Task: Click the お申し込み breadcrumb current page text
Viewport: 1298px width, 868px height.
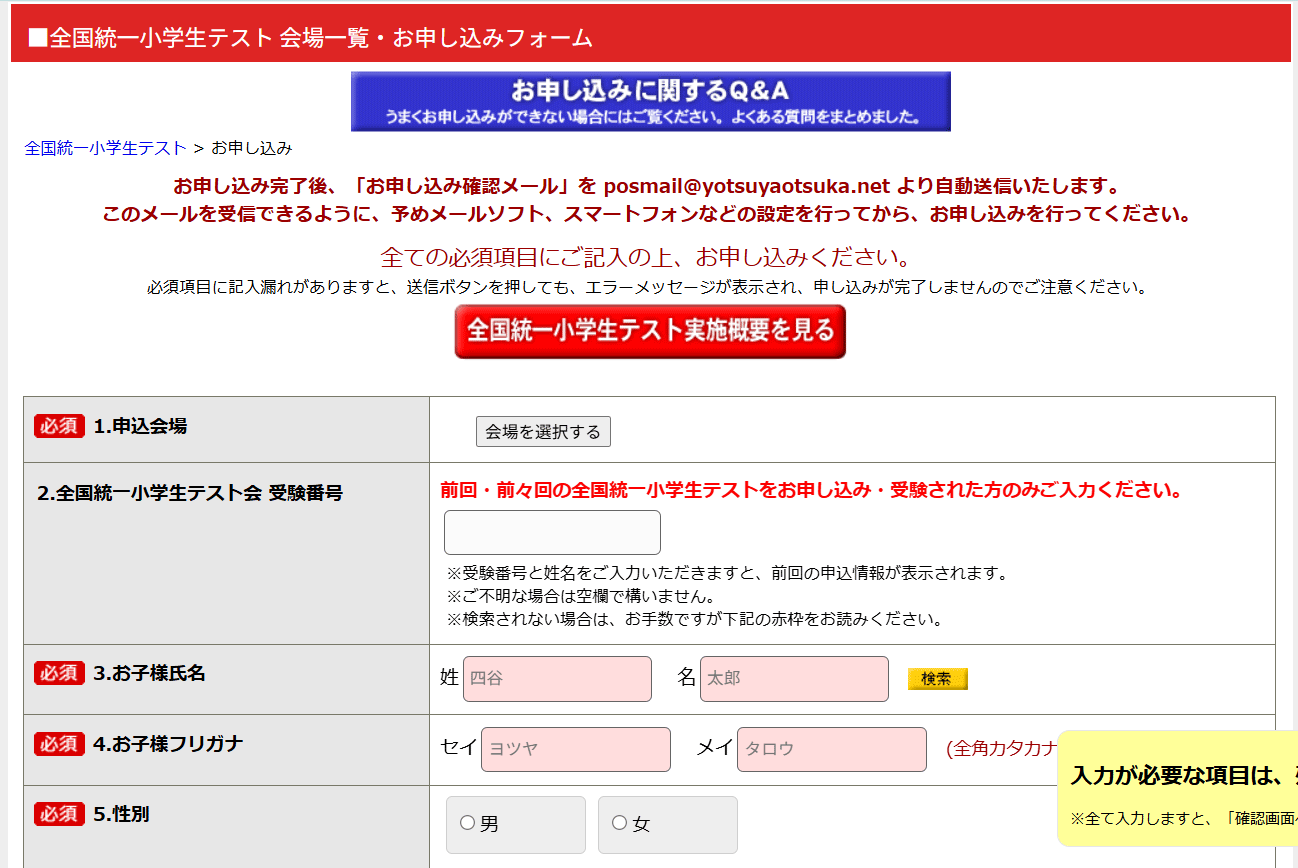Action: click(251, 148)
